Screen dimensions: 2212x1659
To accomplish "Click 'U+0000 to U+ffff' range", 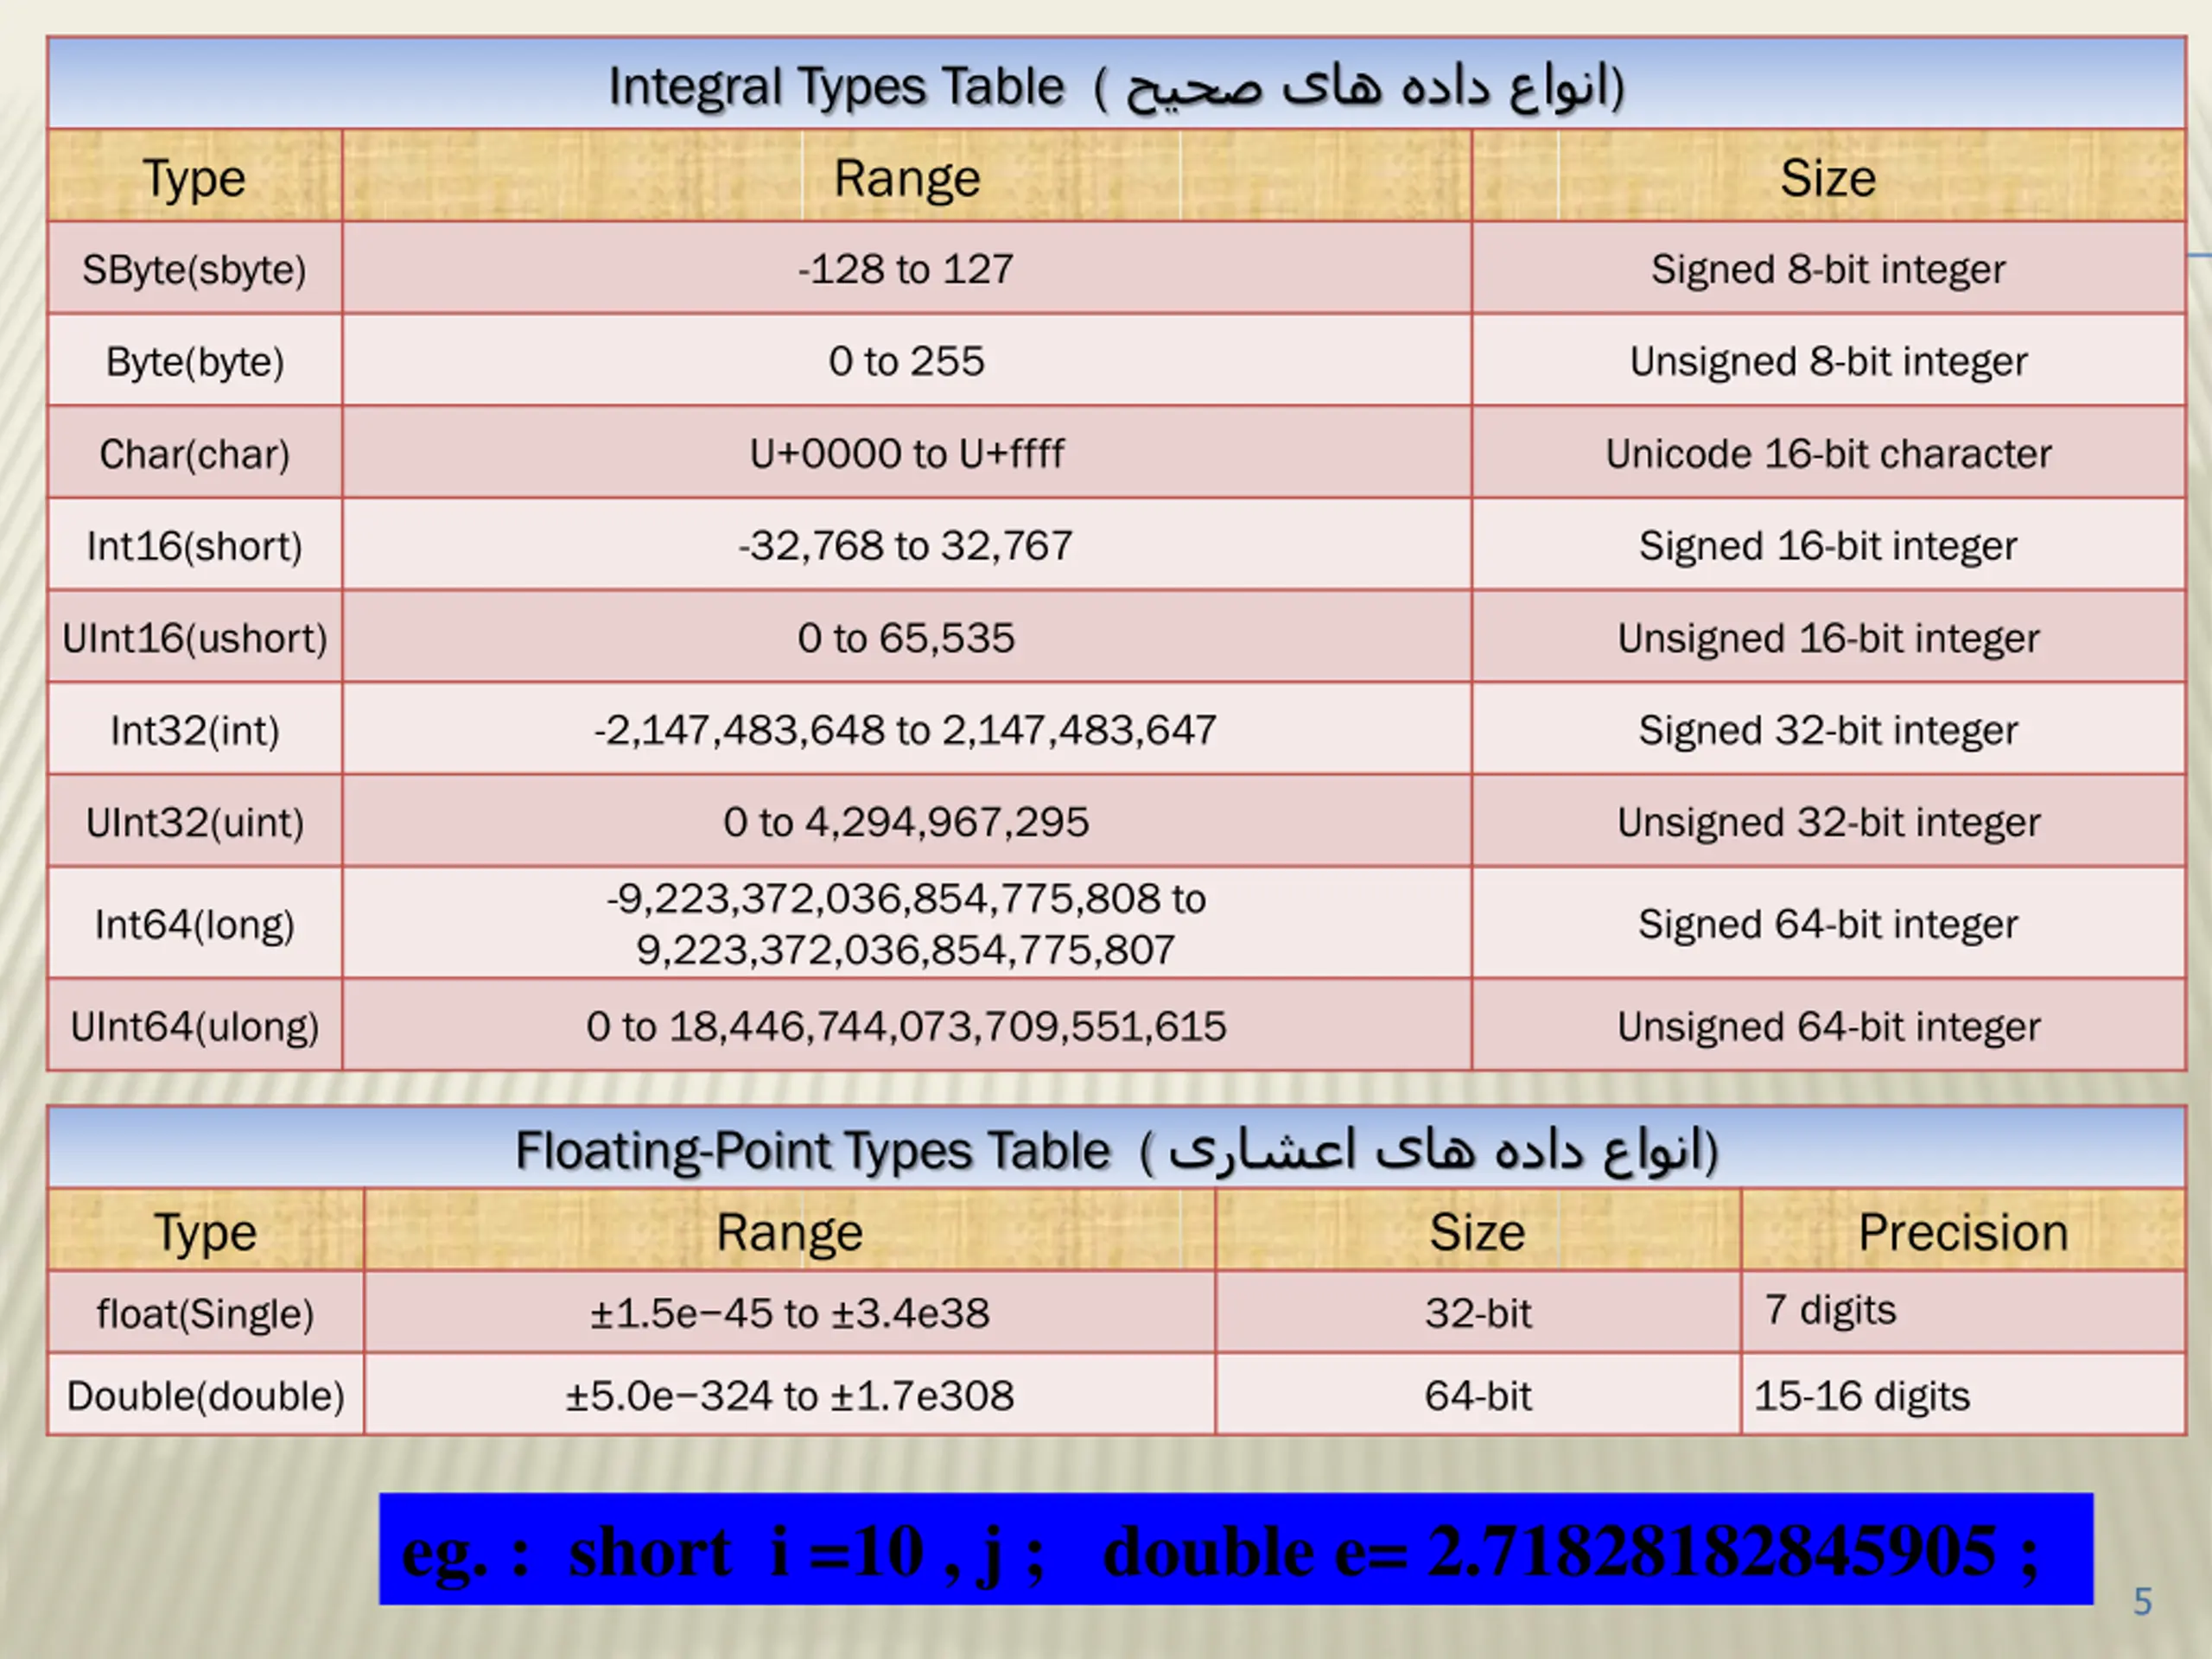I will (906, 452).
